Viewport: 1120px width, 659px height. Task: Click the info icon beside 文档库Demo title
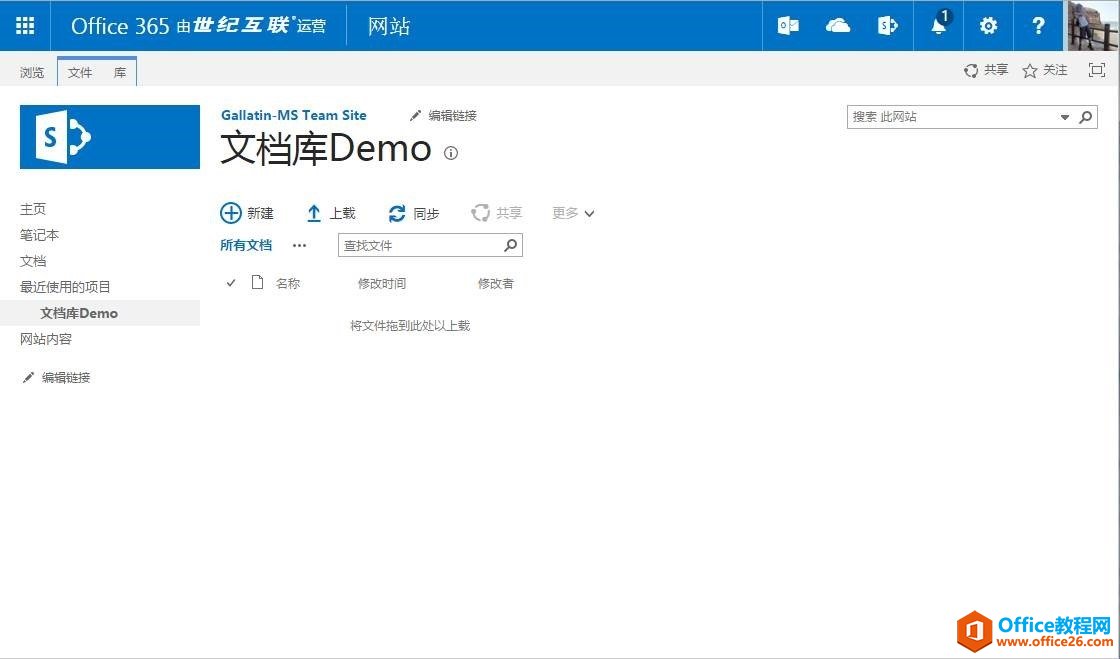(x=451, y=153)
